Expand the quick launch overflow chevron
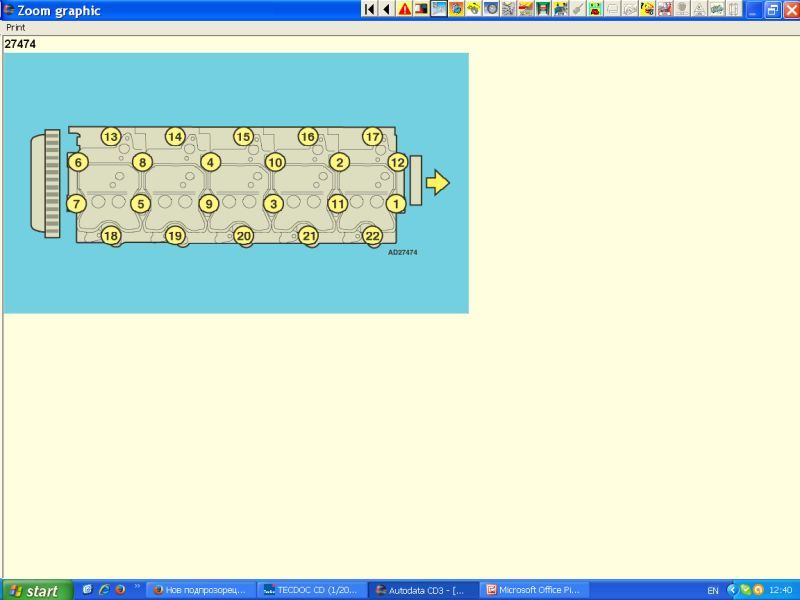Screen dimensions: 800x600 coord(137,587)
